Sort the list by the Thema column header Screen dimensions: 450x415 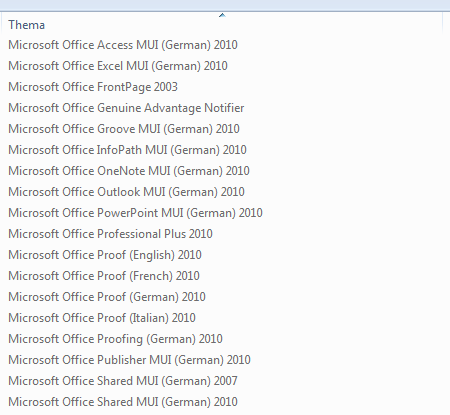pos(27,25)
